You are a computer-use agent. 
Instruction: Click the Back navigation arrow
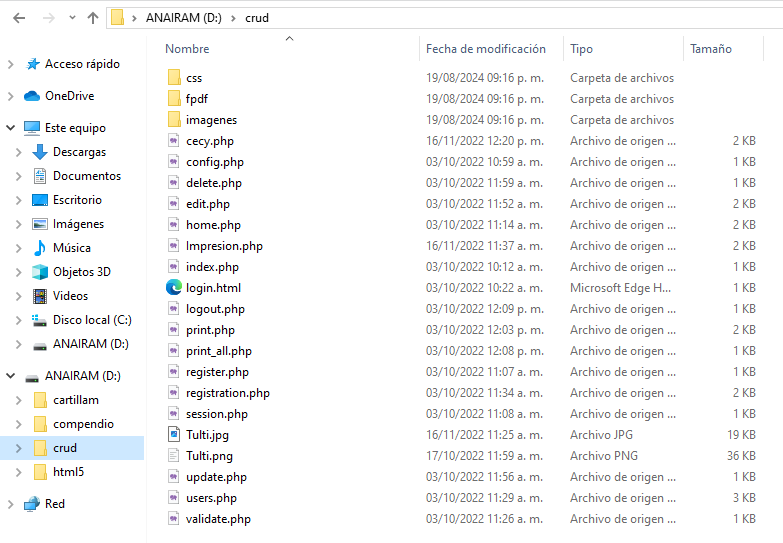pyautogui.click(x=19, y=18)
